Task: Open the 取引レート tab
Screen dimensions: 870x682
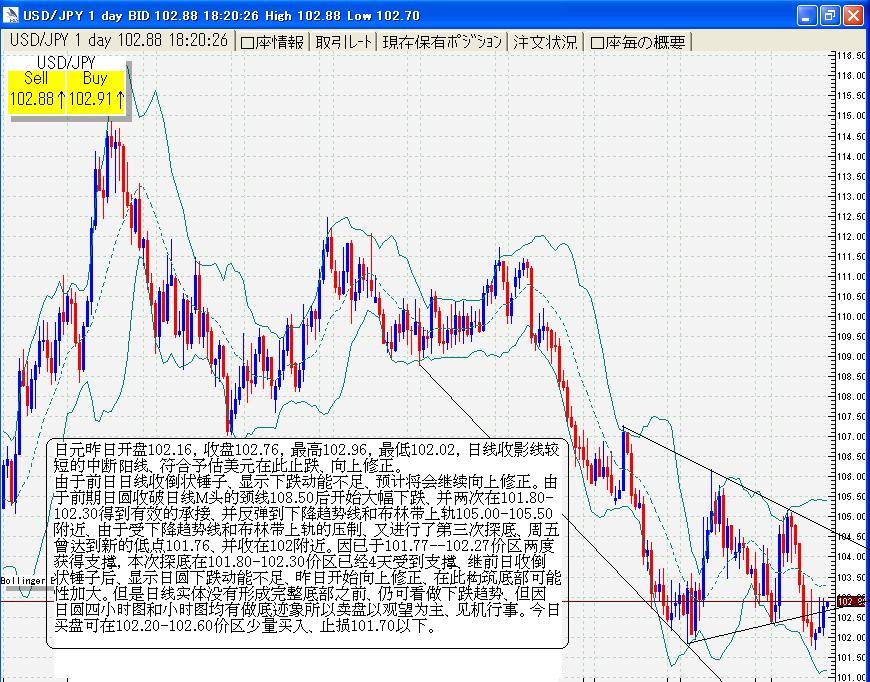Action: click(343, 42)
